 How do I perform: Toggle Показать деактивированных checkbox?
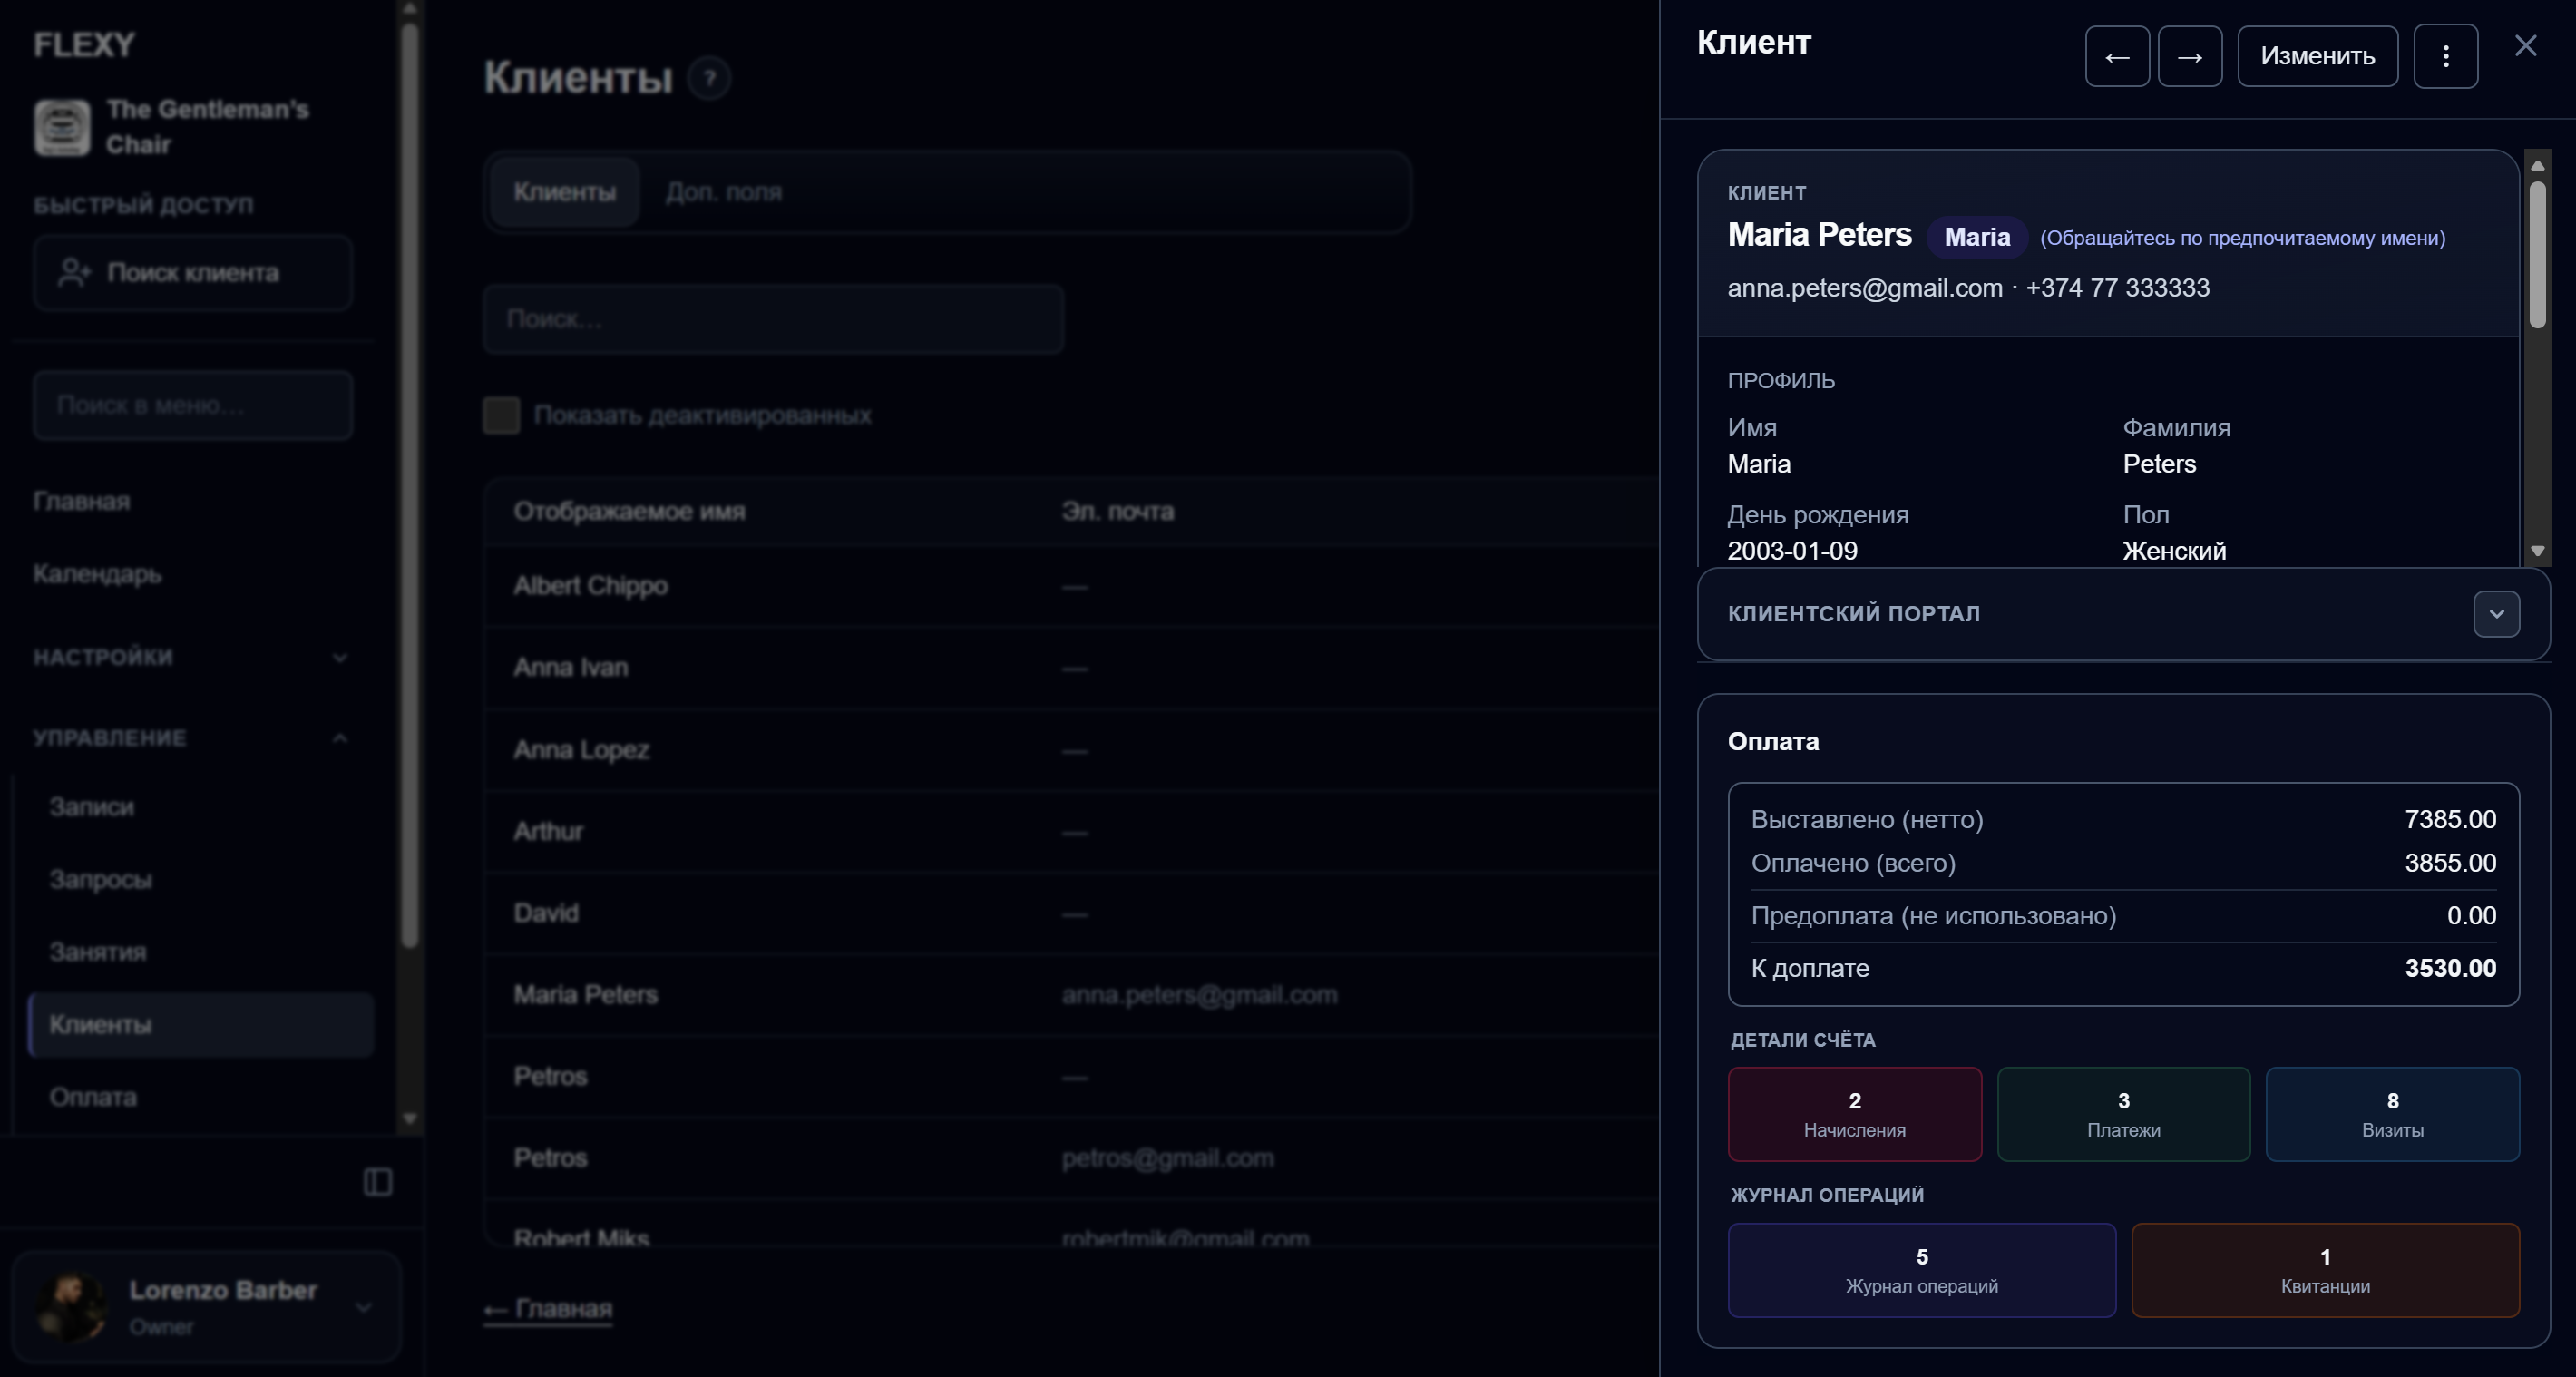point(502,415)
